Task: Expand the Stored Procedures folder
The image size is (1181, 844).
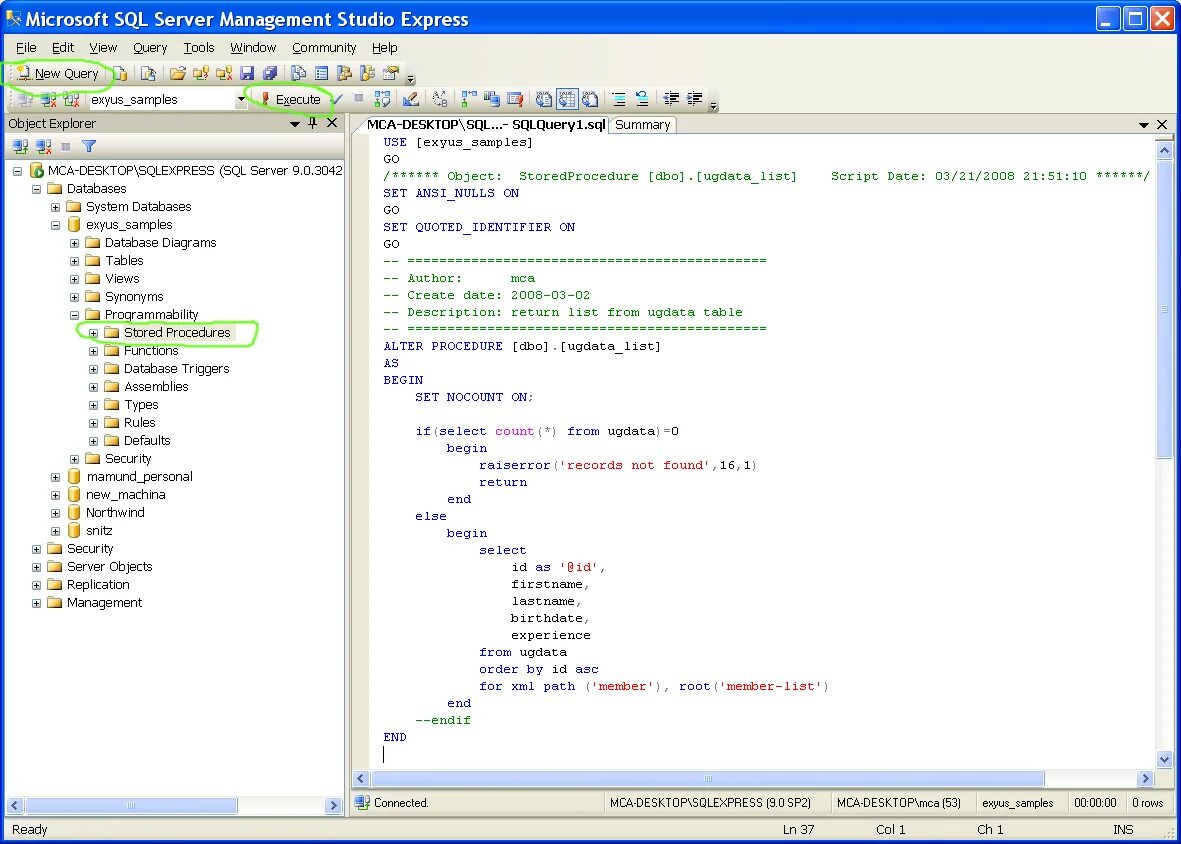Action: click(x=93, y=333)
